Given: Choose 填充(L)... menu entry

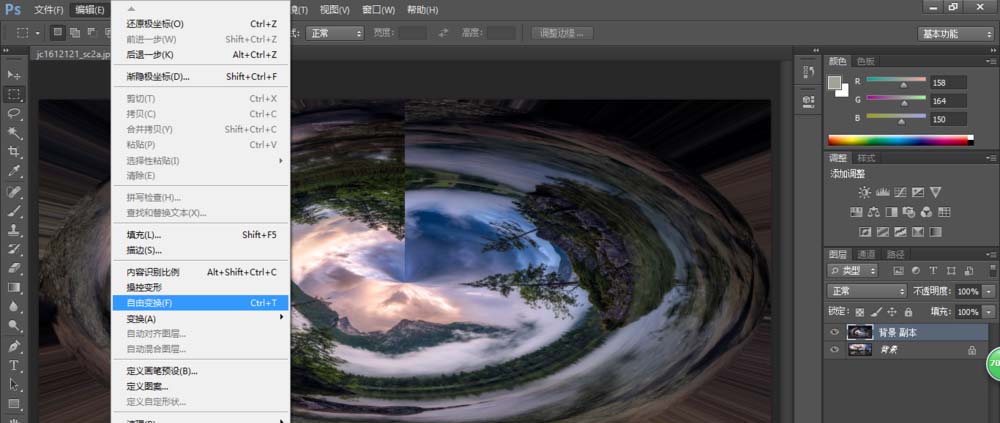Looking at the screenshot, I should 200,235.
